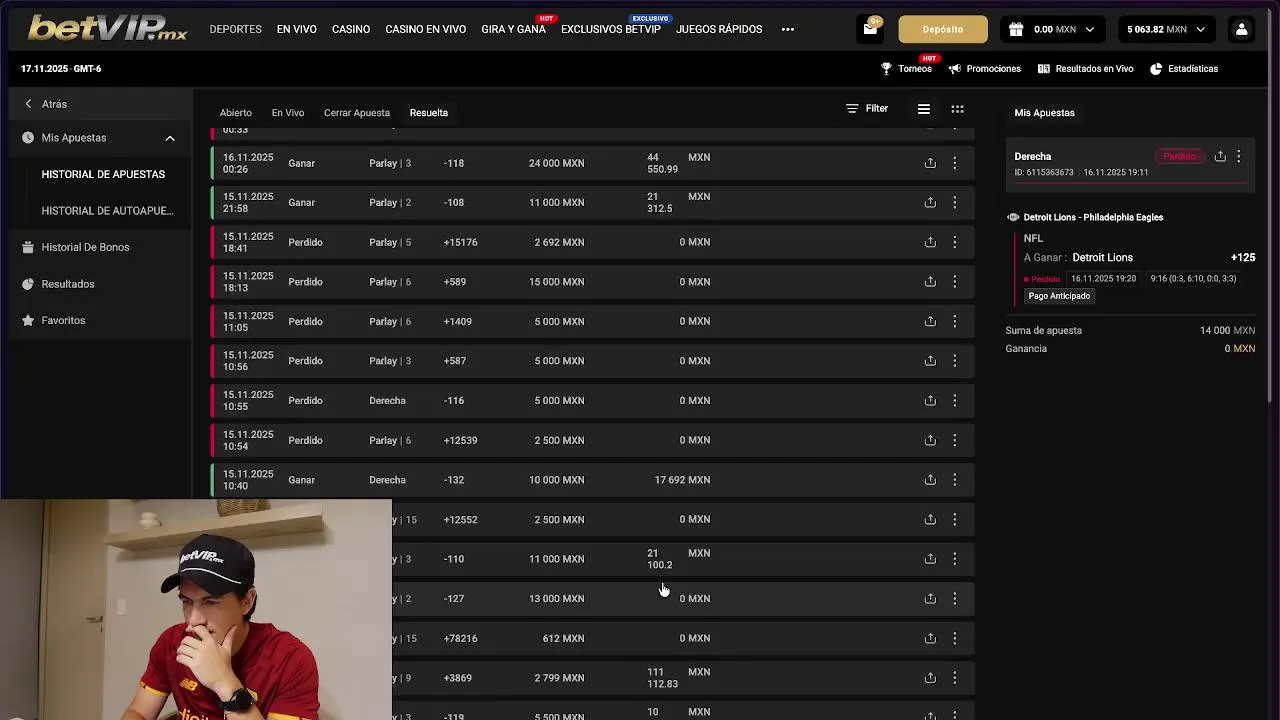Open DEPORTES in the top navigation
The image size is (1280, 720).
(x=236, y=29)
